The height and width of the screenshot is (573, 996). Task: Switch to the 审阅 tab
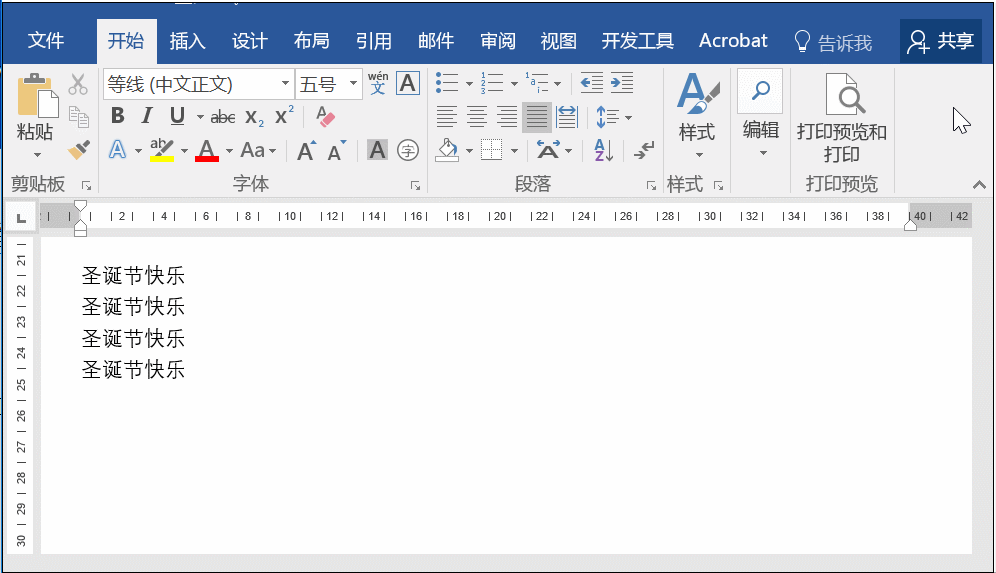497,41
